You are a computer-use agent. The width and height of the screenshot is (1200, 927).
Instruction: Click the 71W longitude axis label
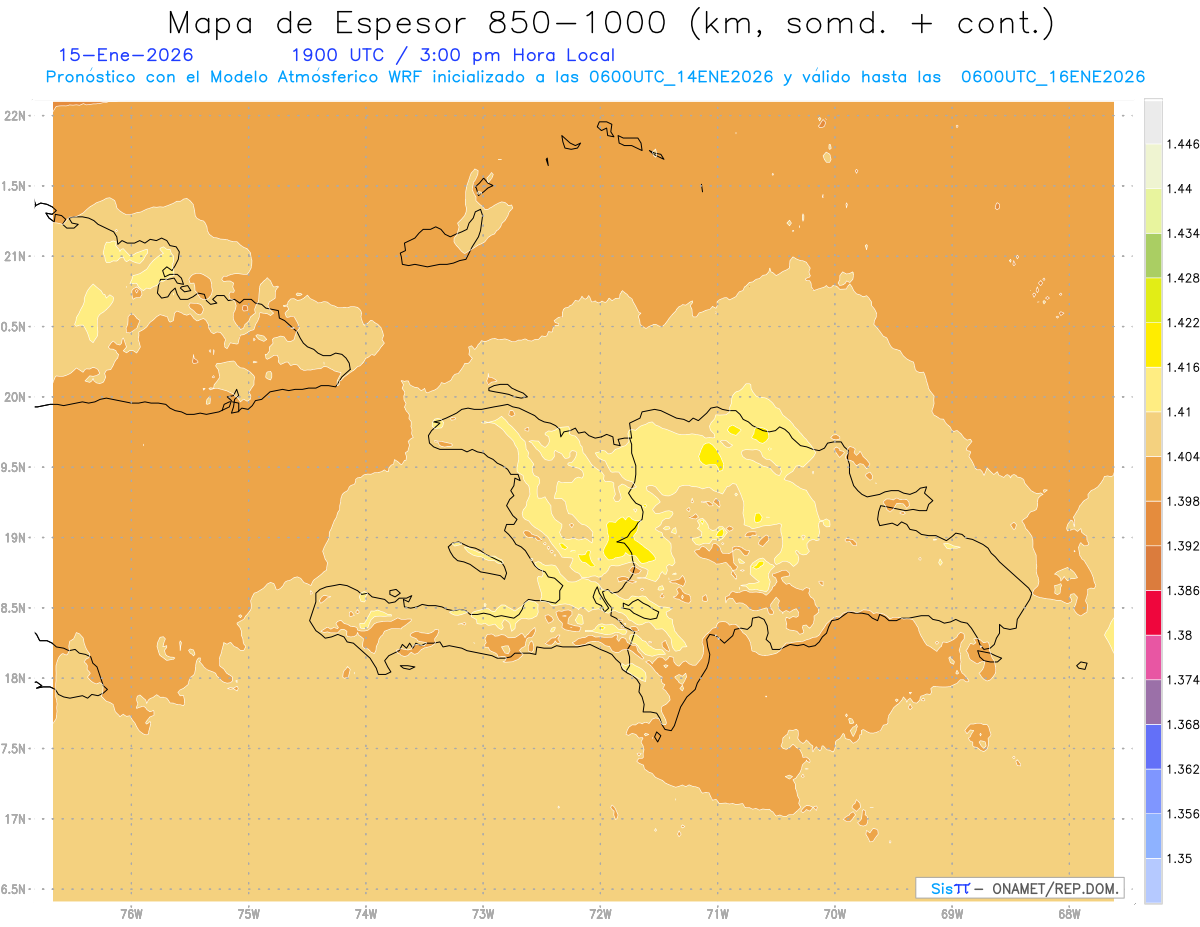717,913
